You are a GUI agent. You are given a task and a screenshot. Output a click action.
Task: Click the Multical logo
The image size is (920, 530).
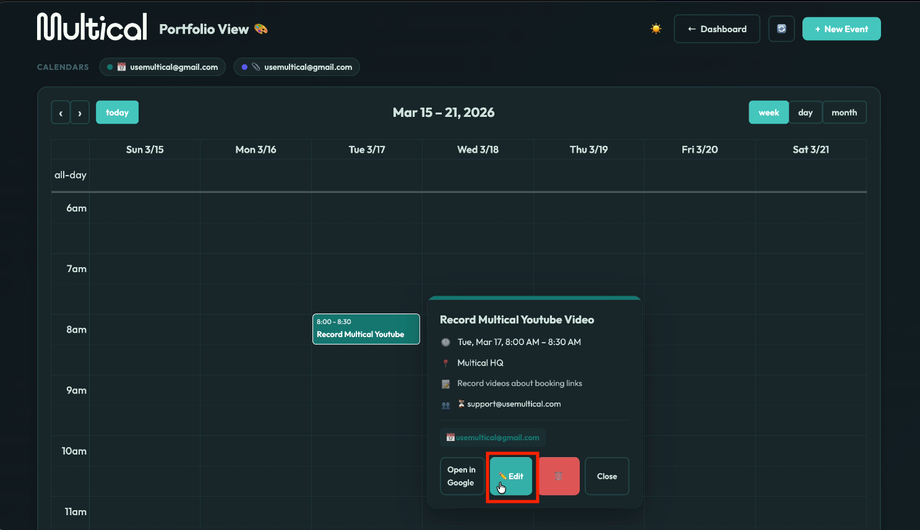coord(92,27)
